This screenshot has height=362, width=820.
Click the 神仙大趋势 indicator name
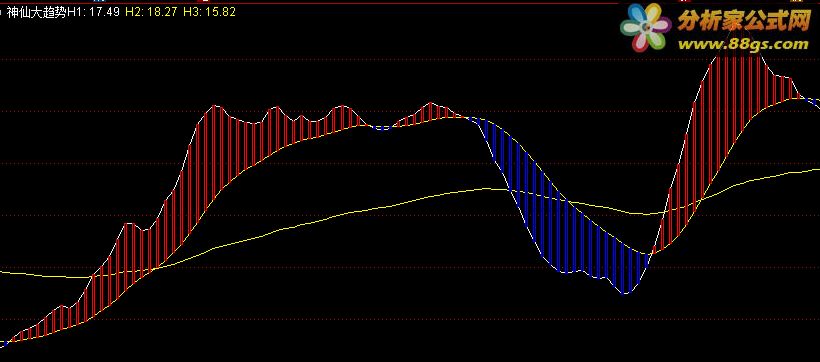click(x=36, y=12)
